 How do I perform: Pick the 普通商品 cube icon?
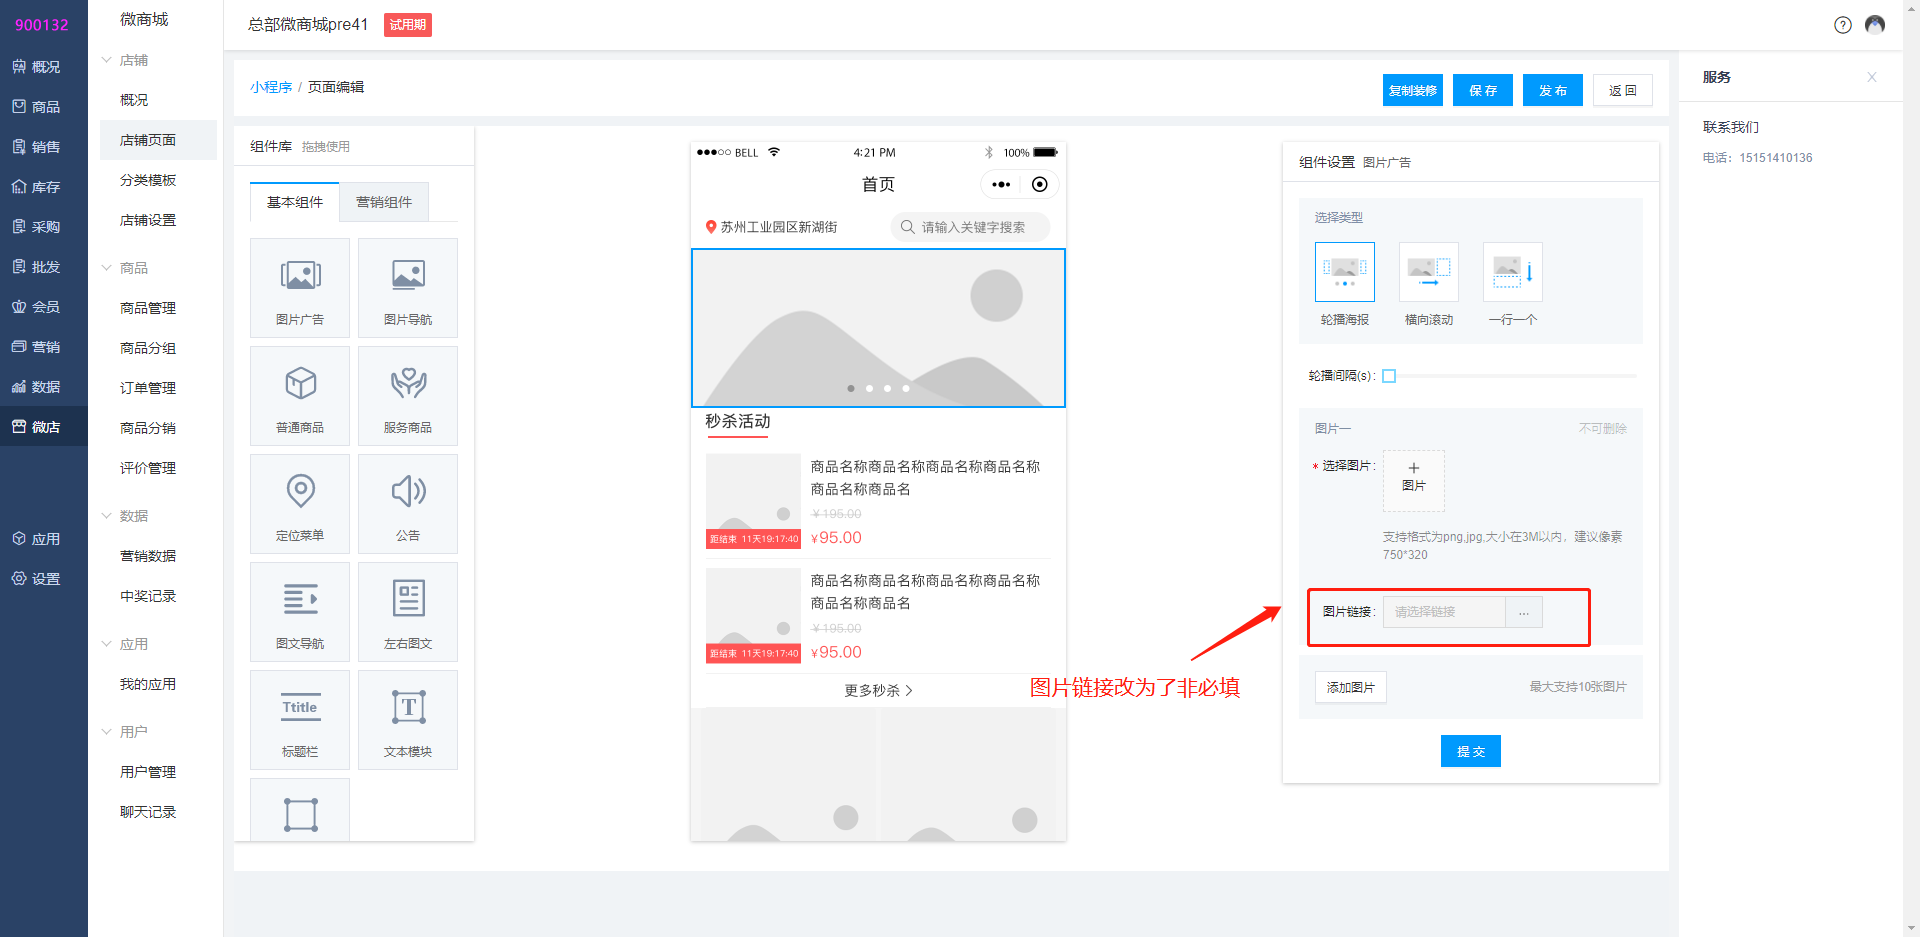click(300, 383)
